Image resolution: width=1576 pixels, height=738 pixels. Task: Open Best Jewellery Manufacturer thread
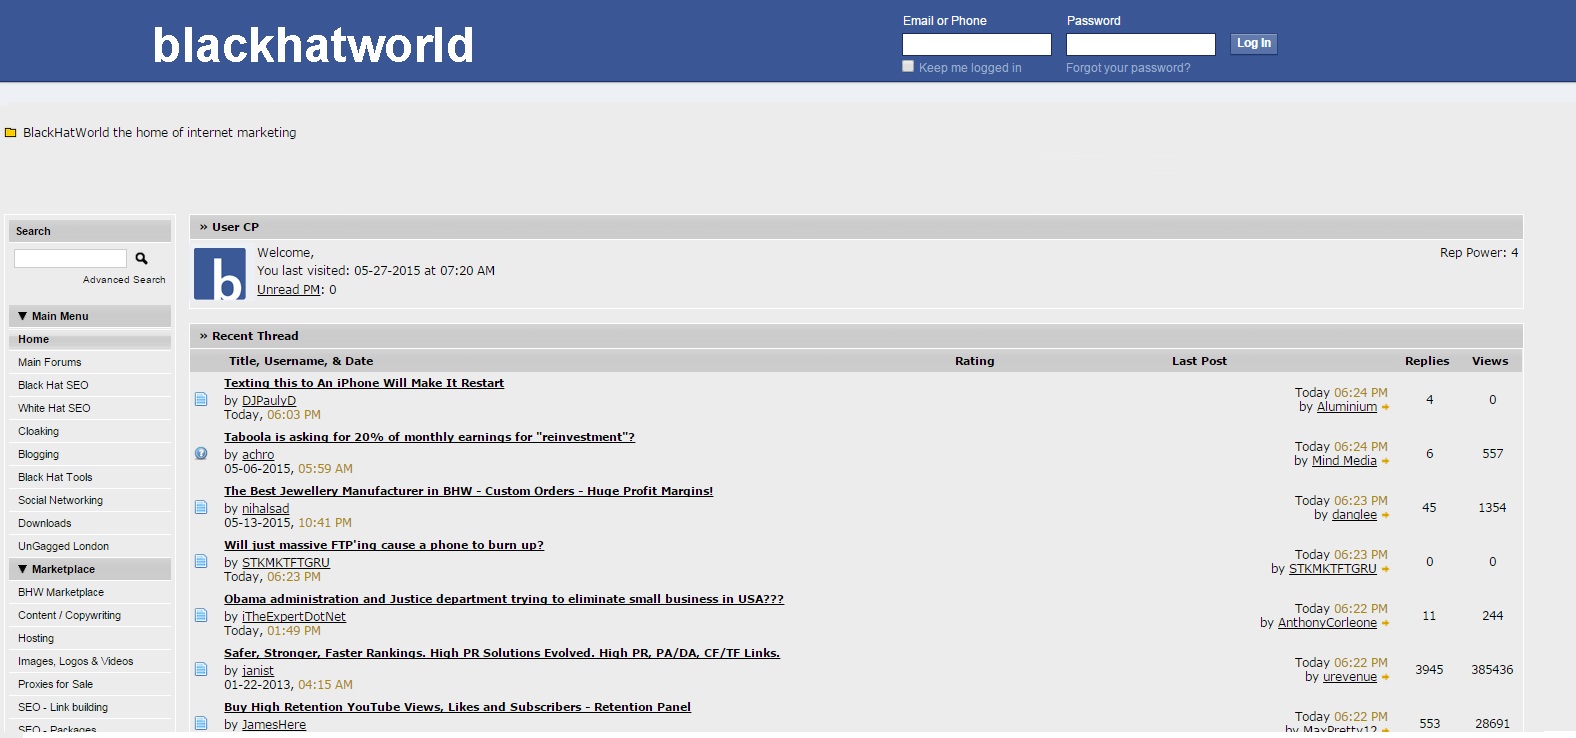[468, 491]
